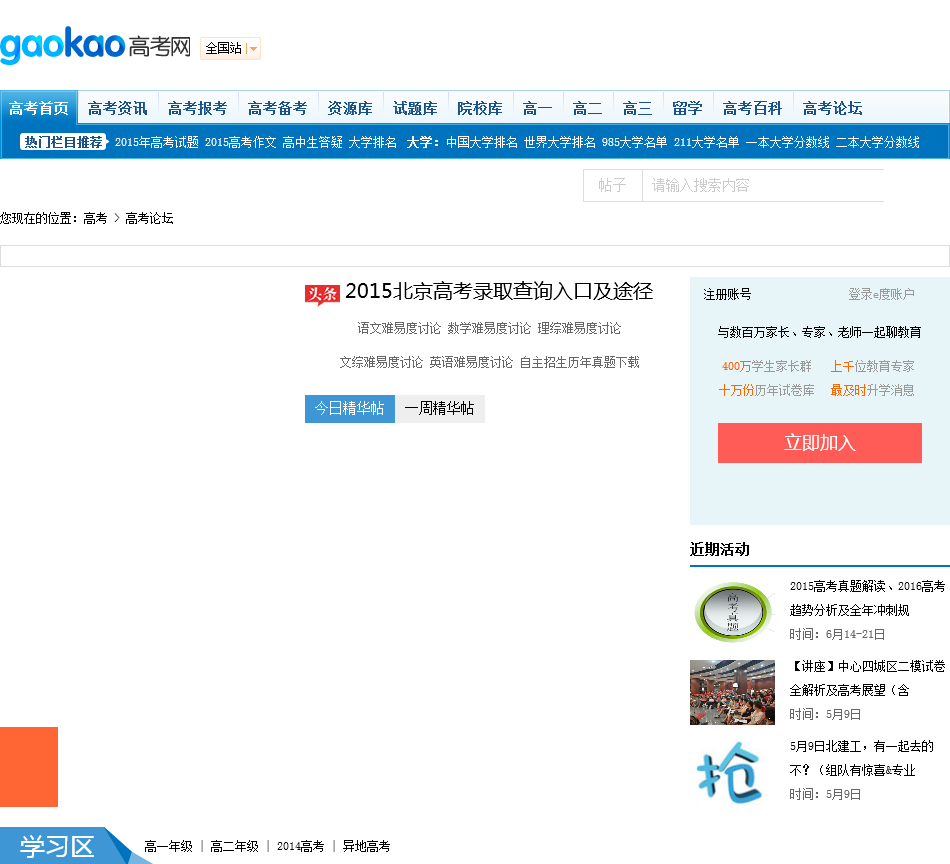Open the 十万份历年试卷库 link

coord(766,390)
